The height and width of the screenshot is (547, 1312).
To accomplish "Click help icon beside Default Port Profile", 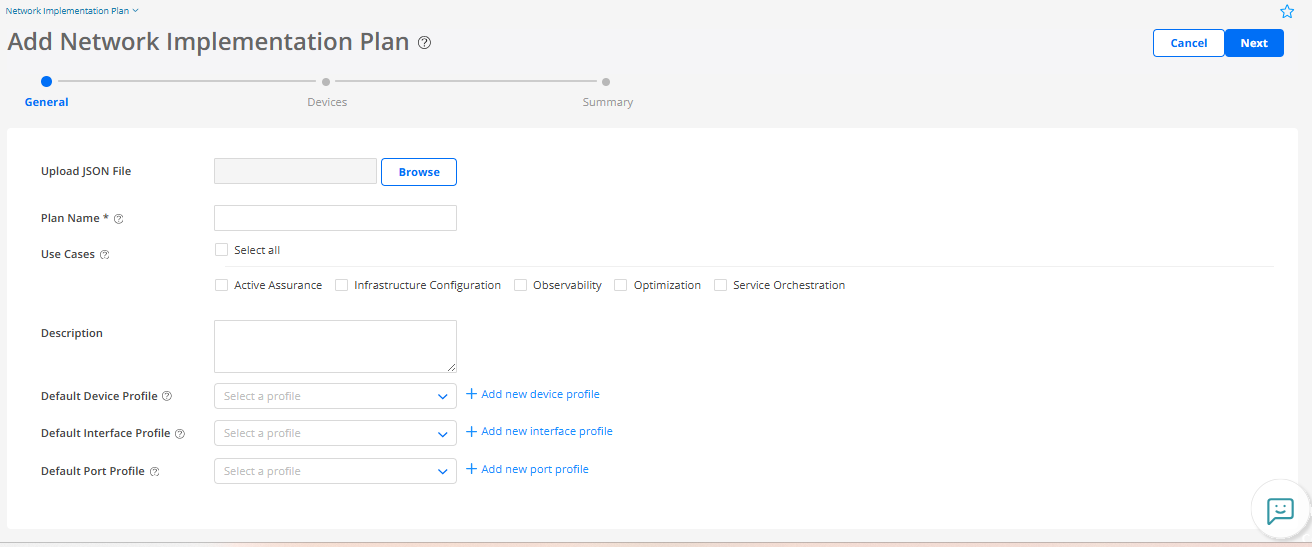I will 155,471.
